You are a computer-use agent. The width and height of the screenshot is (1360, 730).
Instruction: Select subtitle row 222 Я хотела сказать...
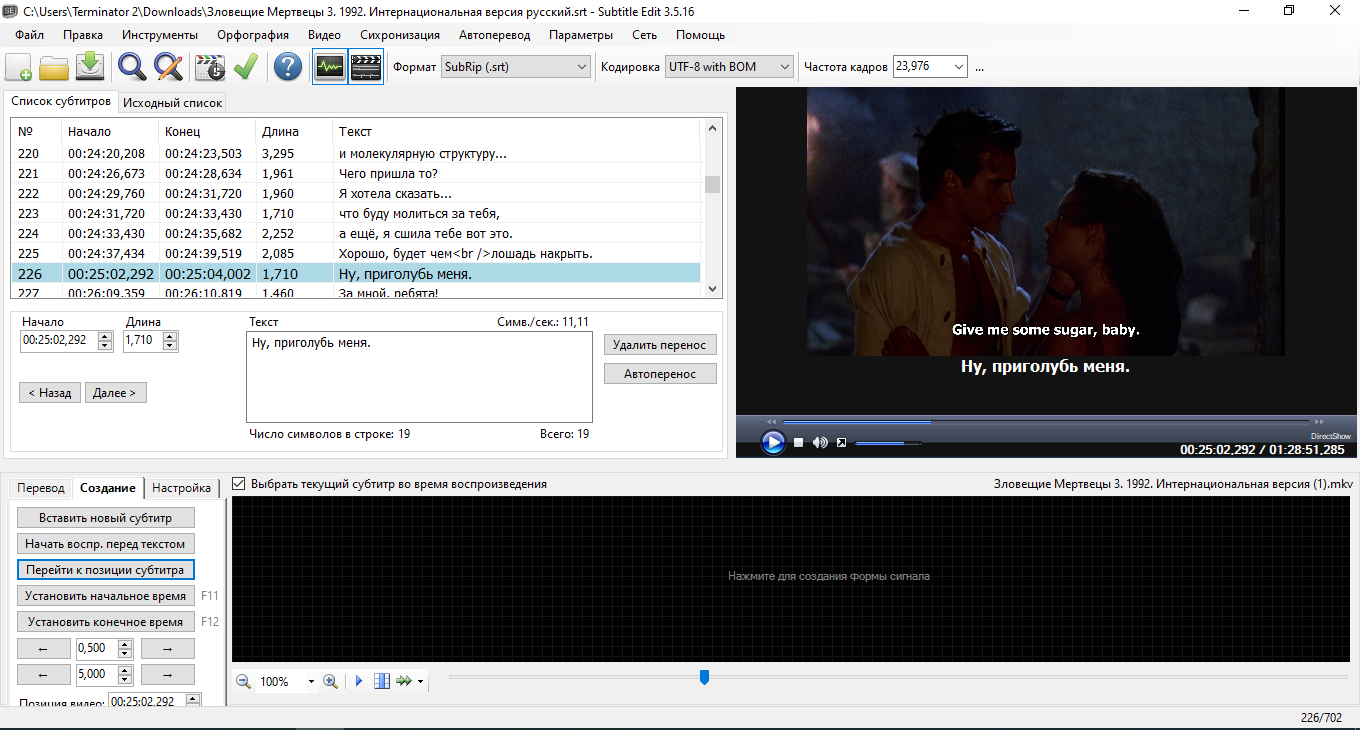click(357, 194)
